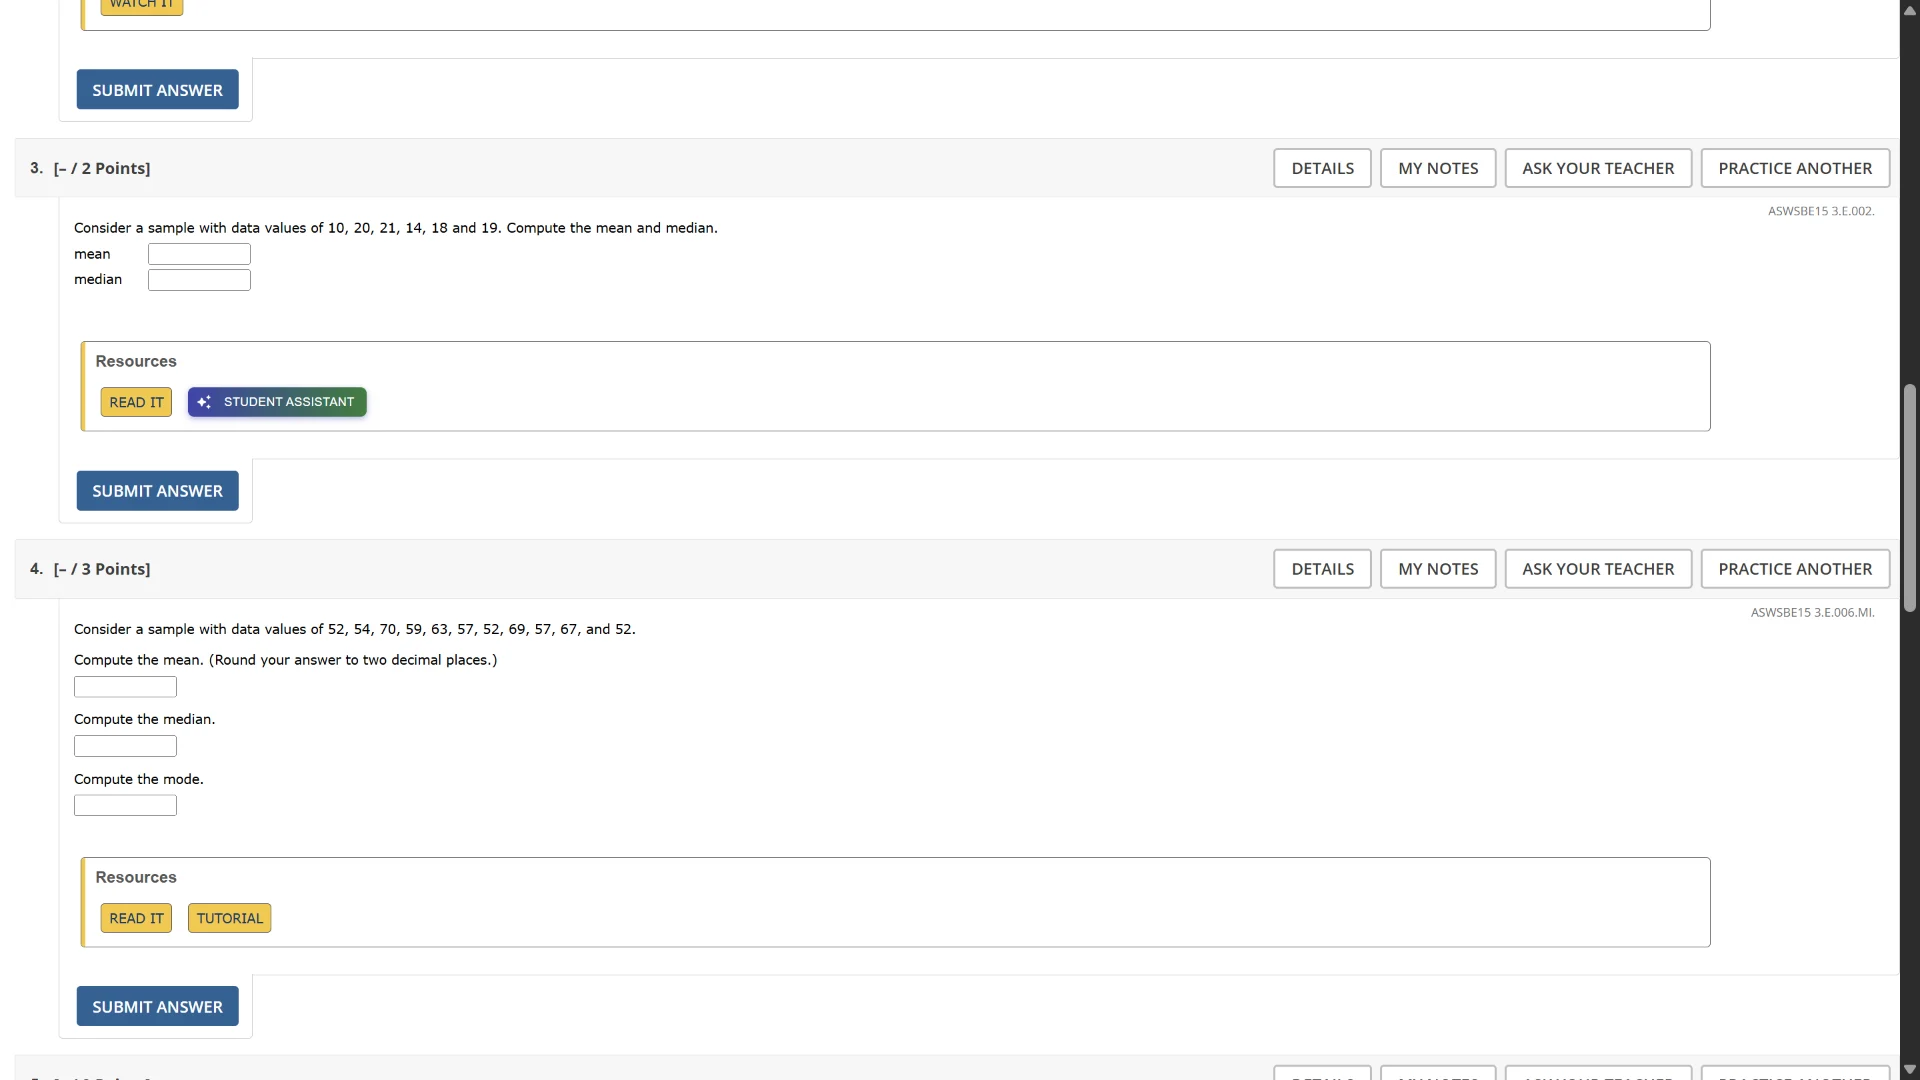
Task: Focus question 4 mode answer box
Action: tap(125, 806)
